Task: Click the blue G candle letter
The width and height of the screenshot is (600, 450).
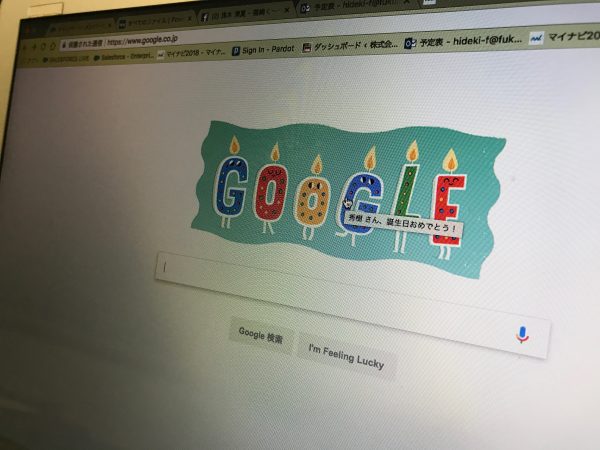Action: 230,188
